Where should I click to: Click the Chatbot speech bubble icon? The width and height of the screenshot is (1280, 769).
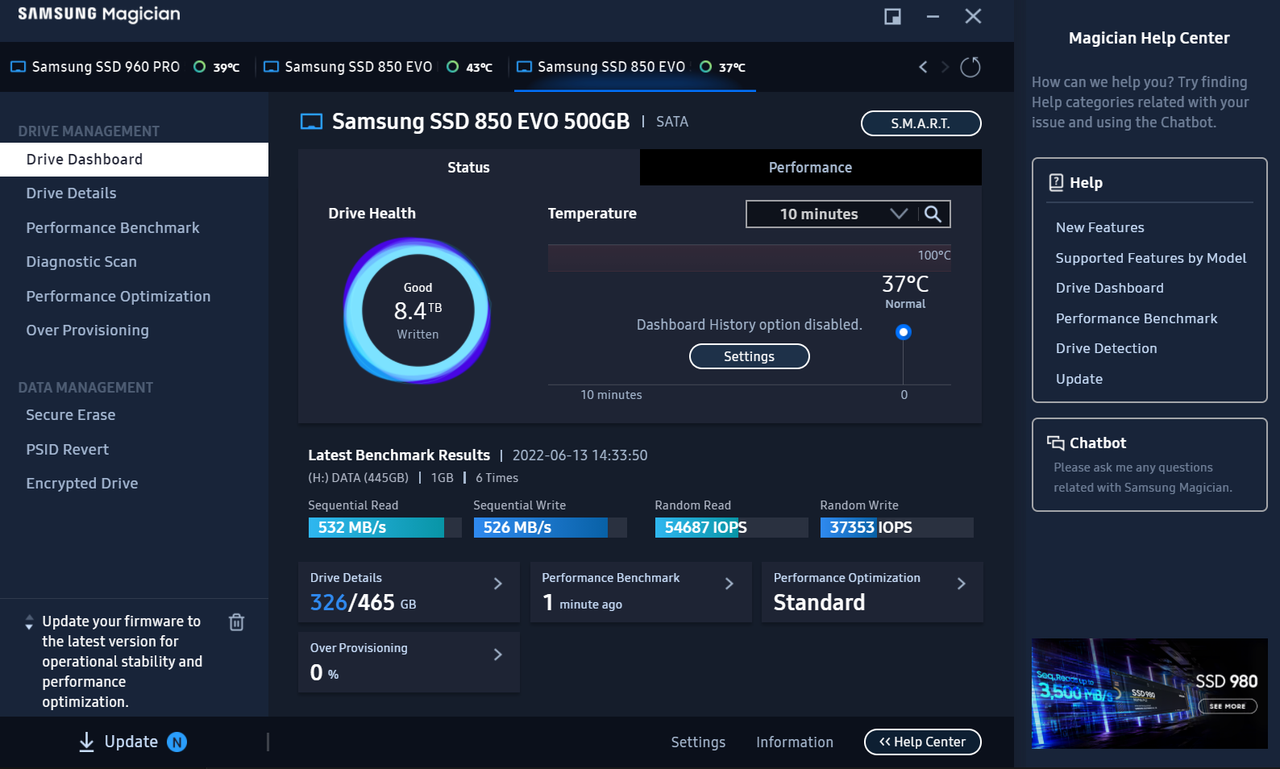(x=1055, y=443)
